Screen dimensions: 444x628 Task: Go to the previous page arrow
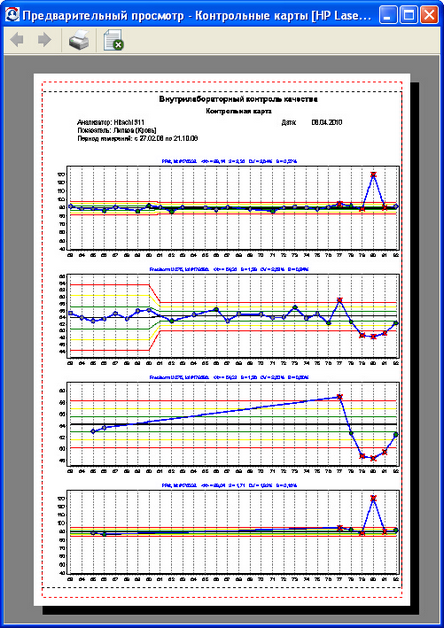[17, 40]
